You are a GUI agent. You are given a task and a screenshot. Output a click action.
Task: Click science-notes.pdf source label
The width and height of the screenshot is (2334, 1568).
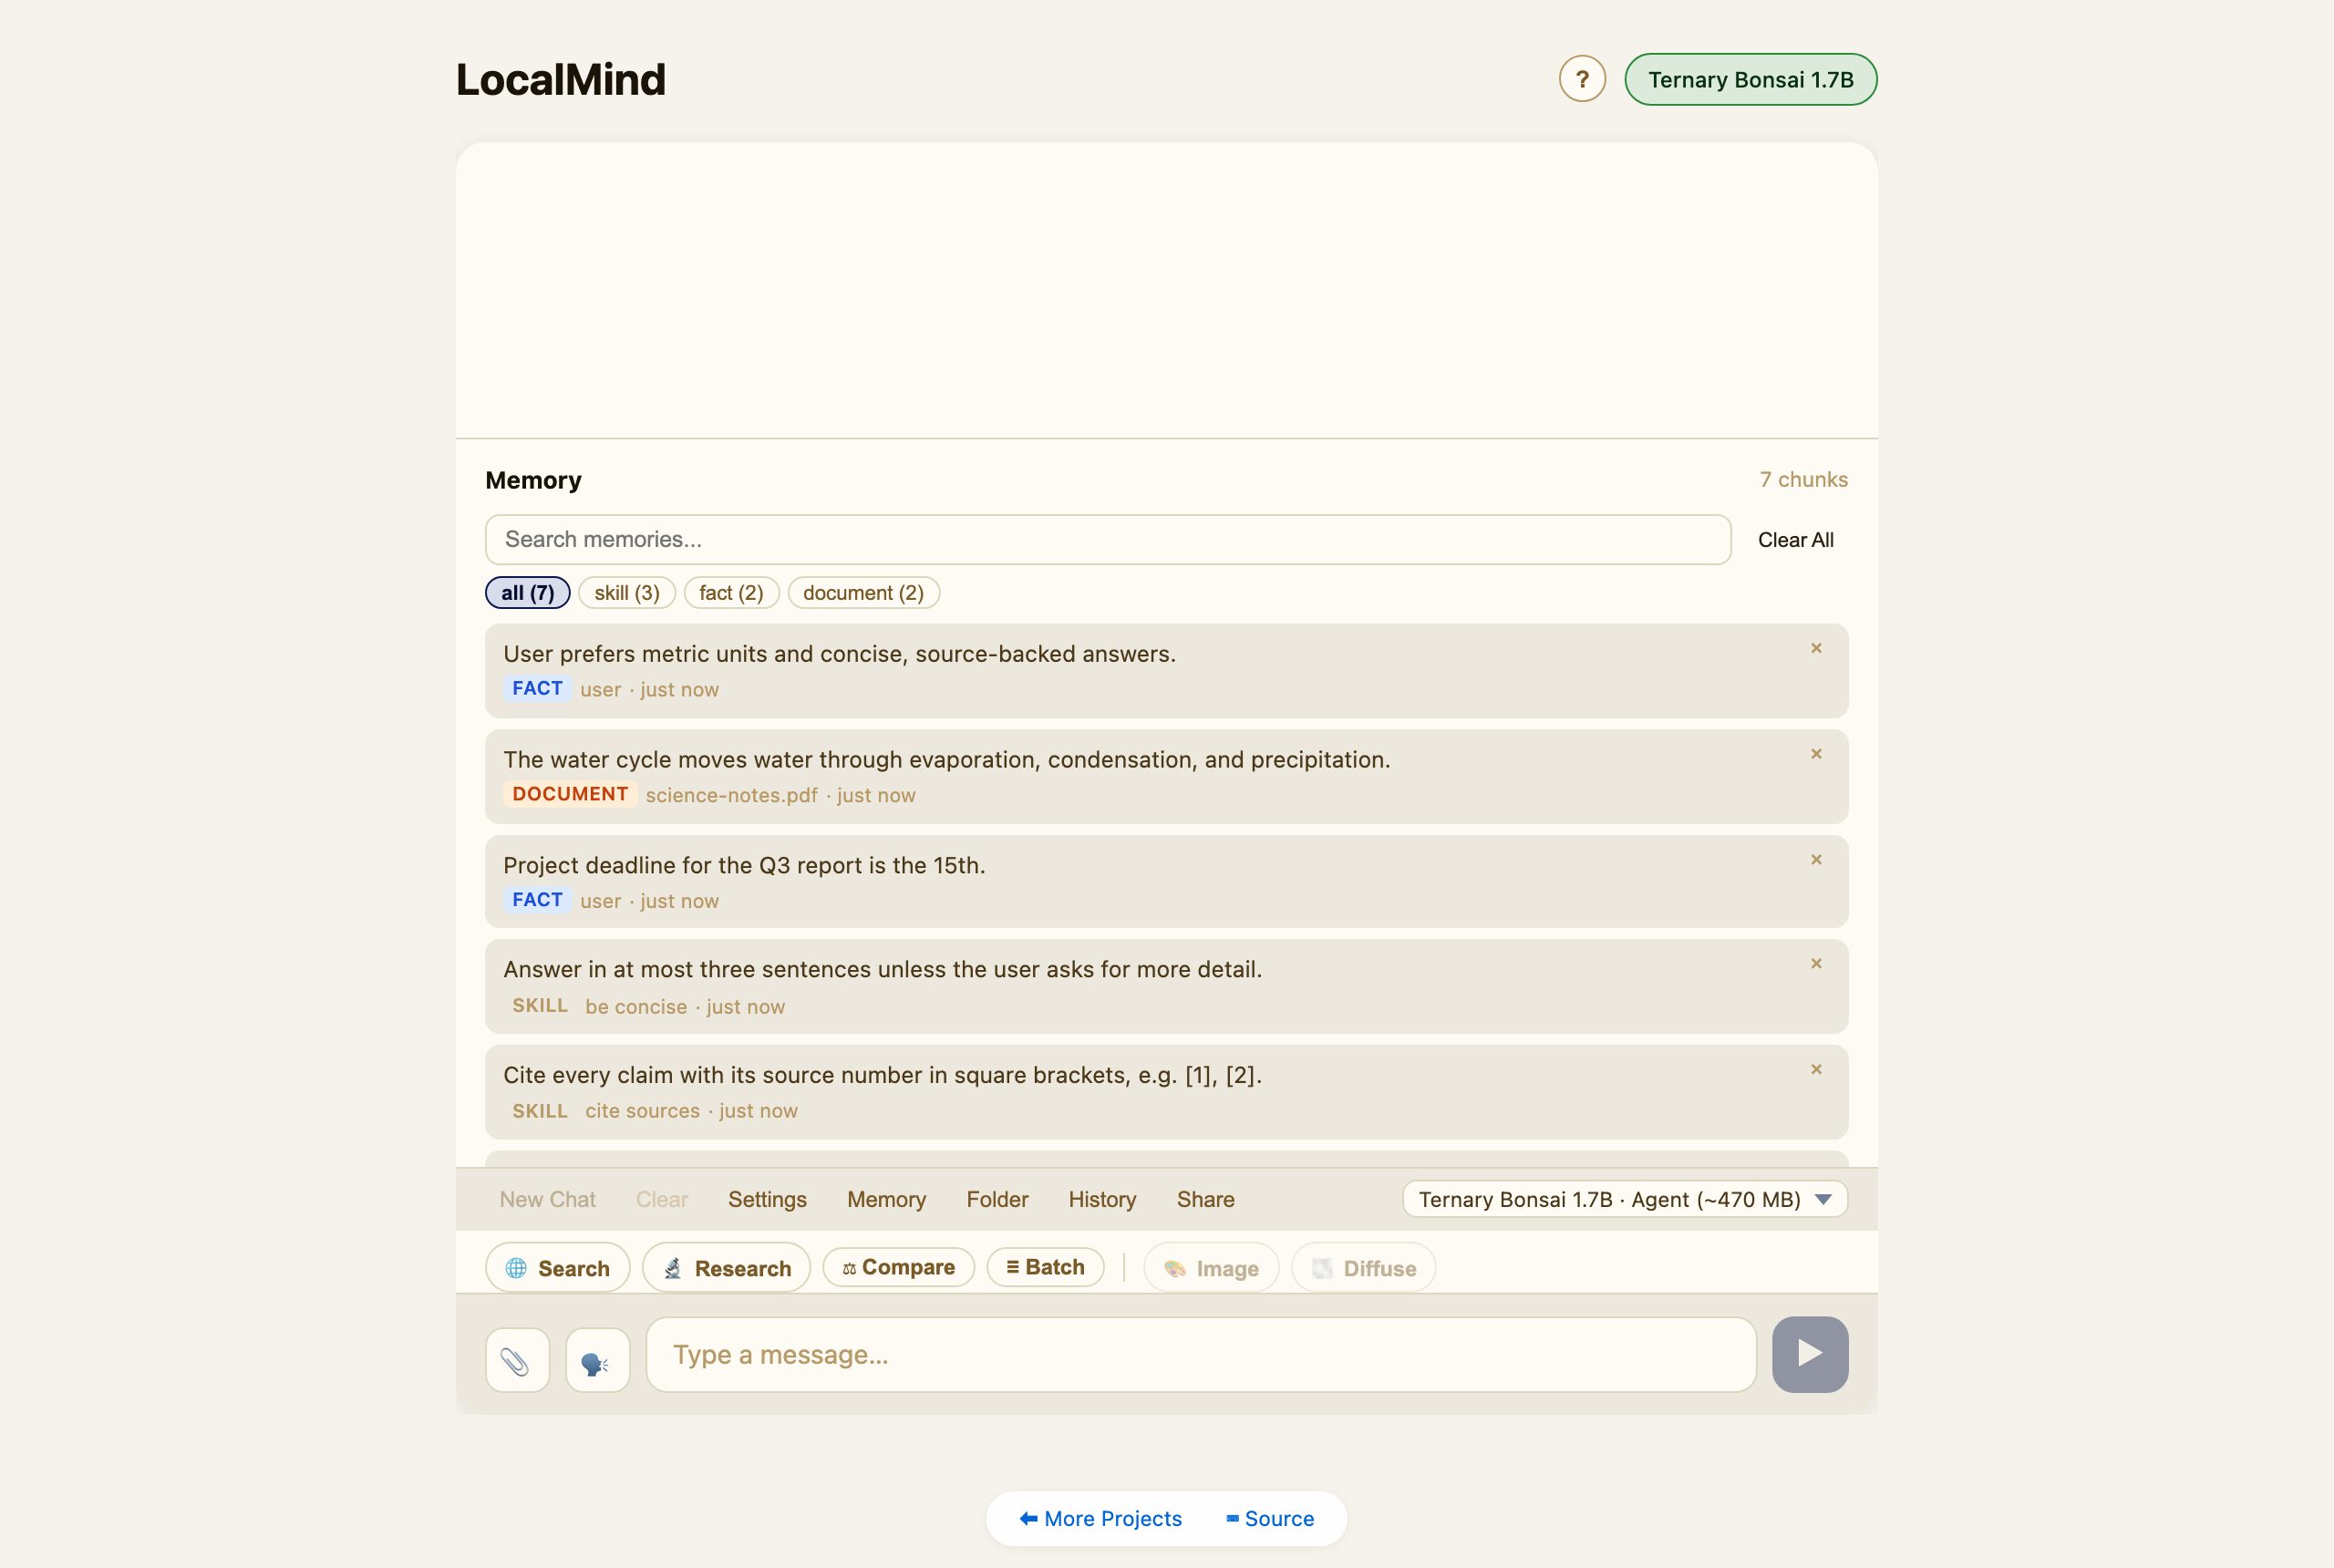731,796
